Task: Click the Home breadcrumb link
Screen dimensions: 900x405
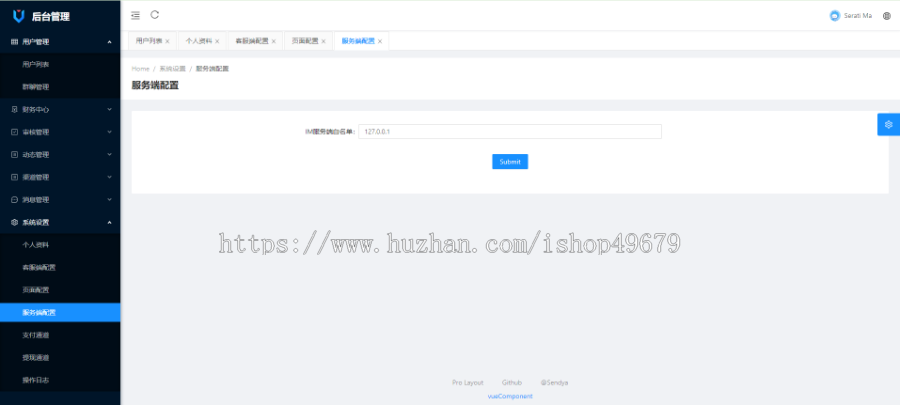Action: tap(141, 69)
